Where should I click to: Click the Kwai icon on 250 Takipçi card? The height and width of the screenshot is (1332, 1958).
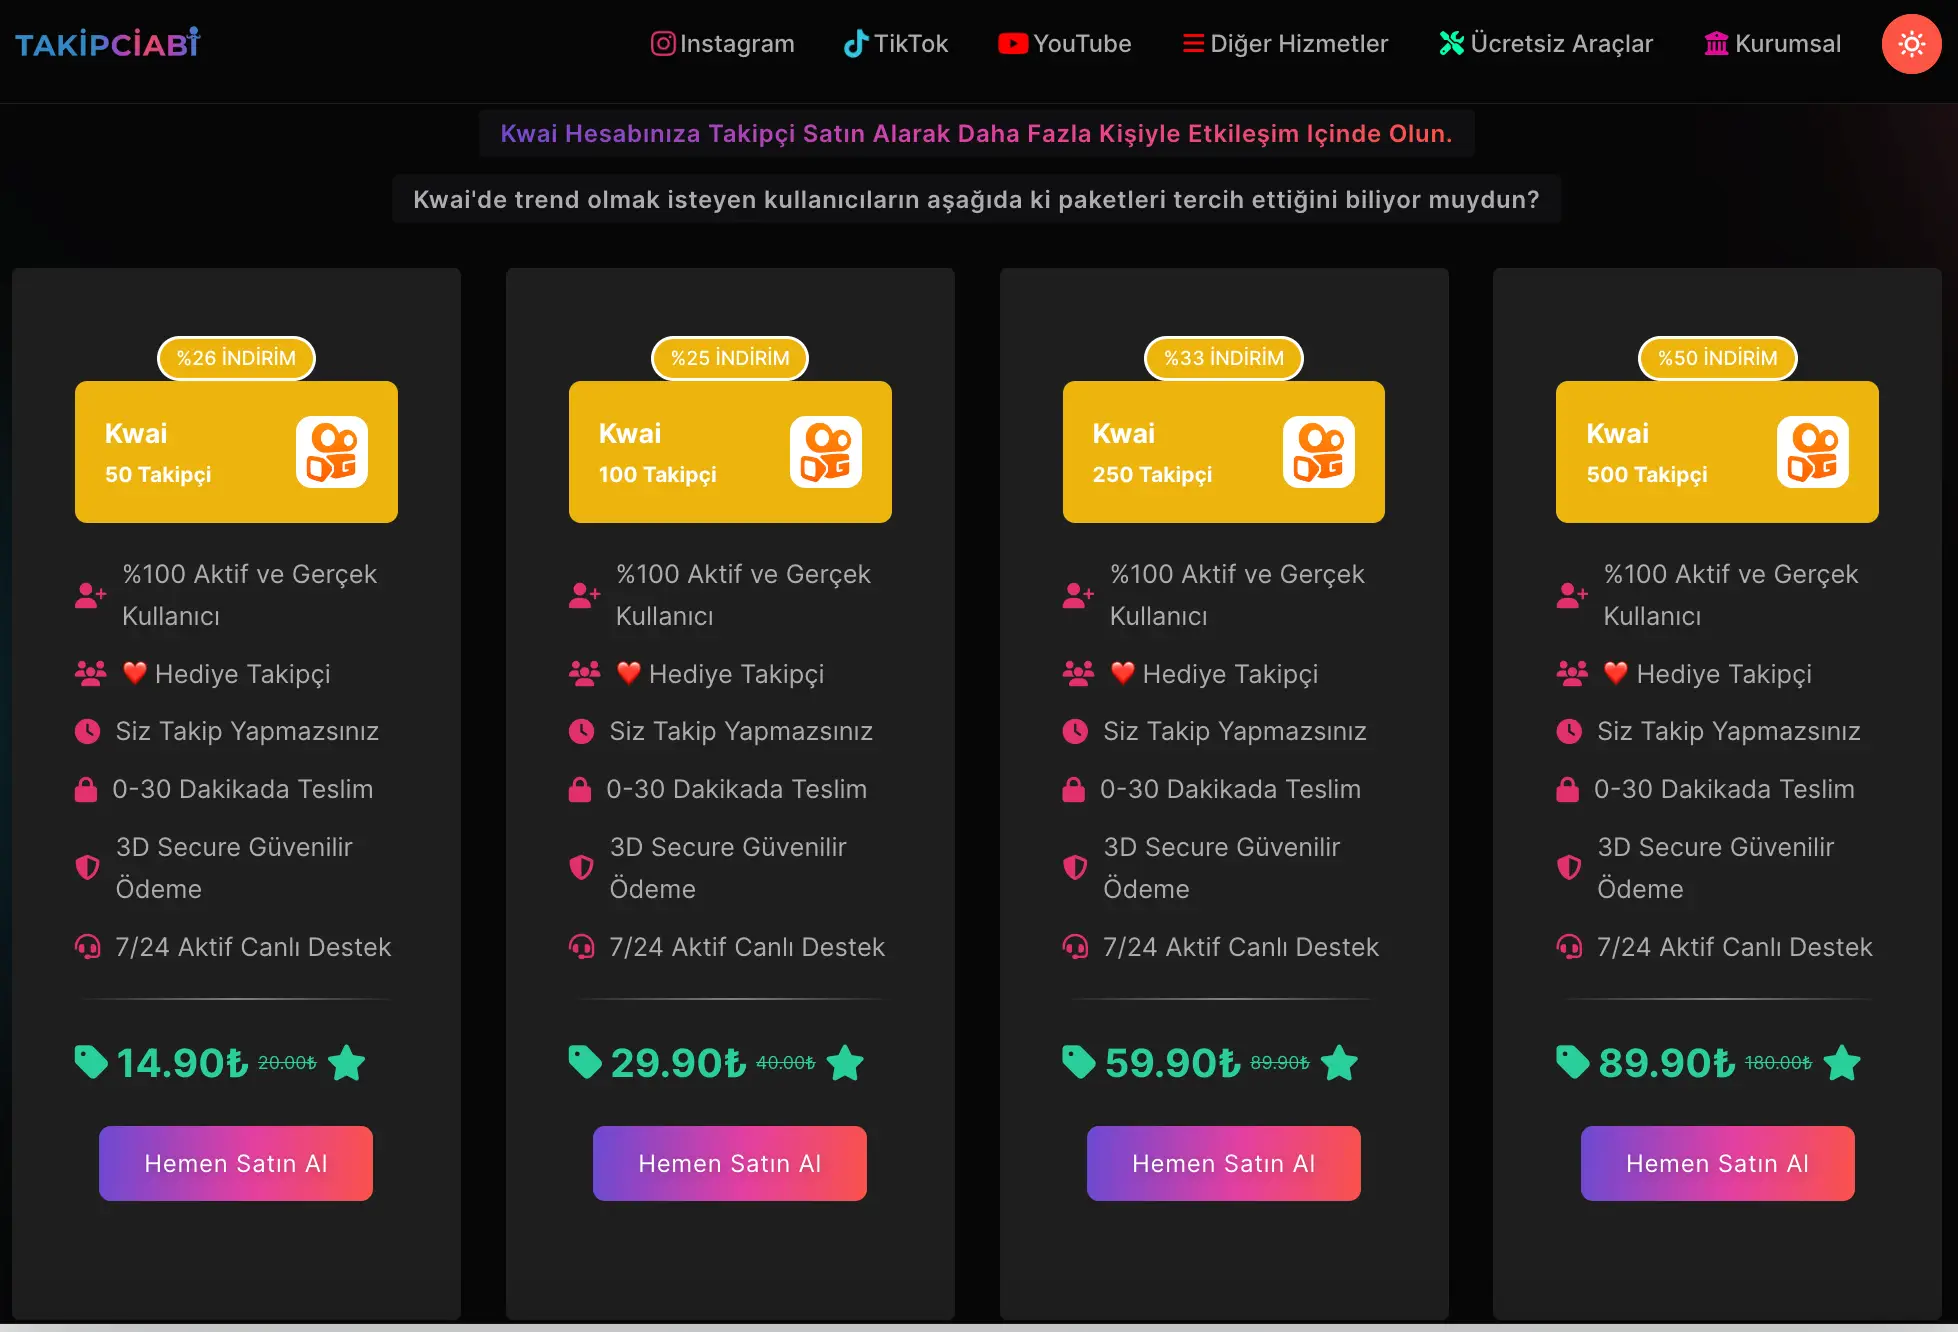click(x=1319, y=452)
